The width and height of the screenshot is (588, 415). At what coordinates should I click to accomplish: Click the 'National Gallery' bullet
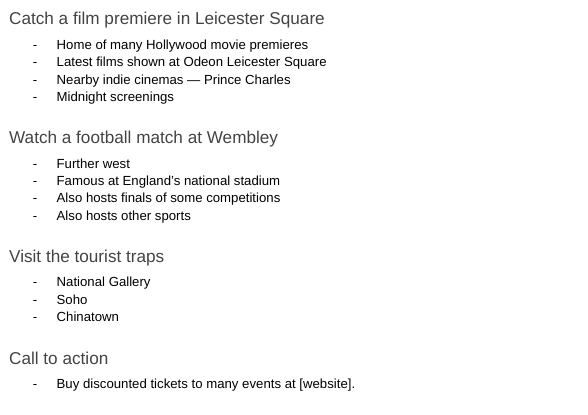(x=104, y=282)
